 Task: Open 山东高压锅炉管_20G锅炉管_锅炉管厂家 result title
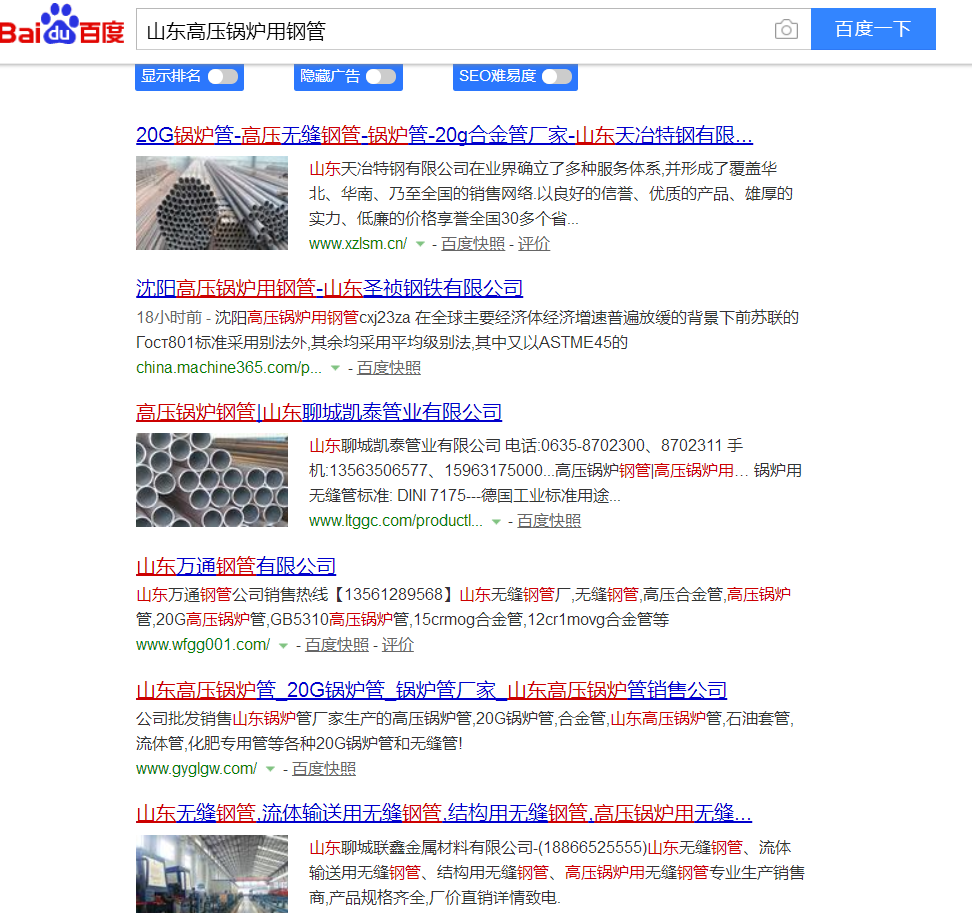pos(431,690)
